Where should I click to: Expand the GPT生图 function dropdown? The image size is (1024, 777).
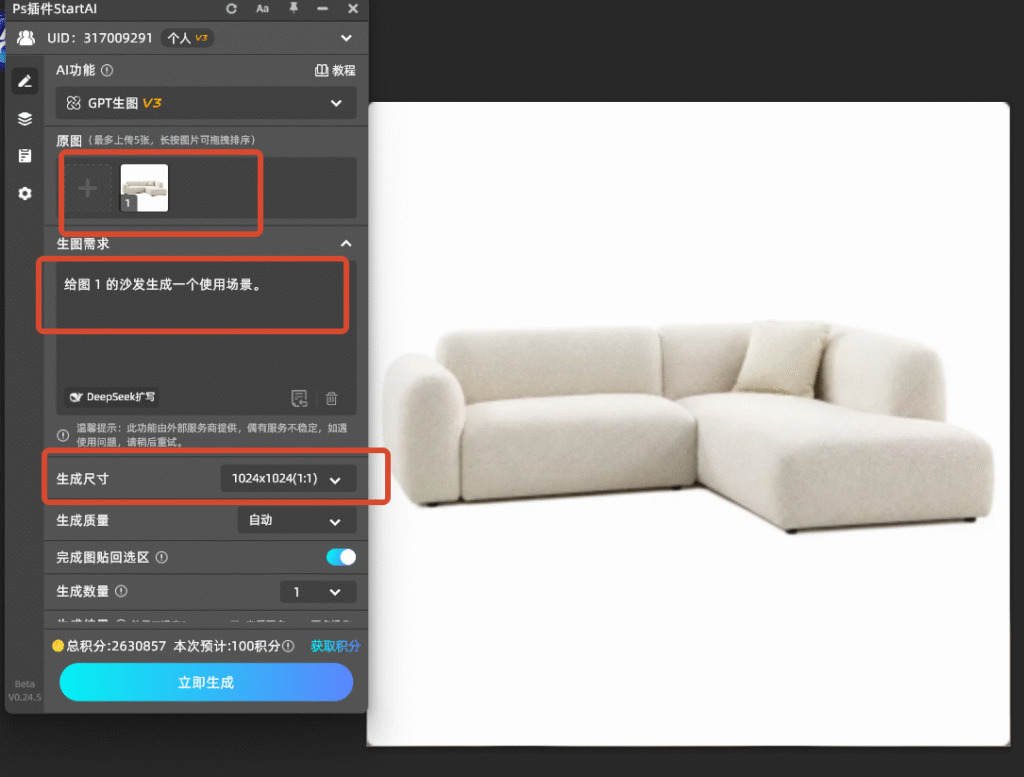point(206,103)
